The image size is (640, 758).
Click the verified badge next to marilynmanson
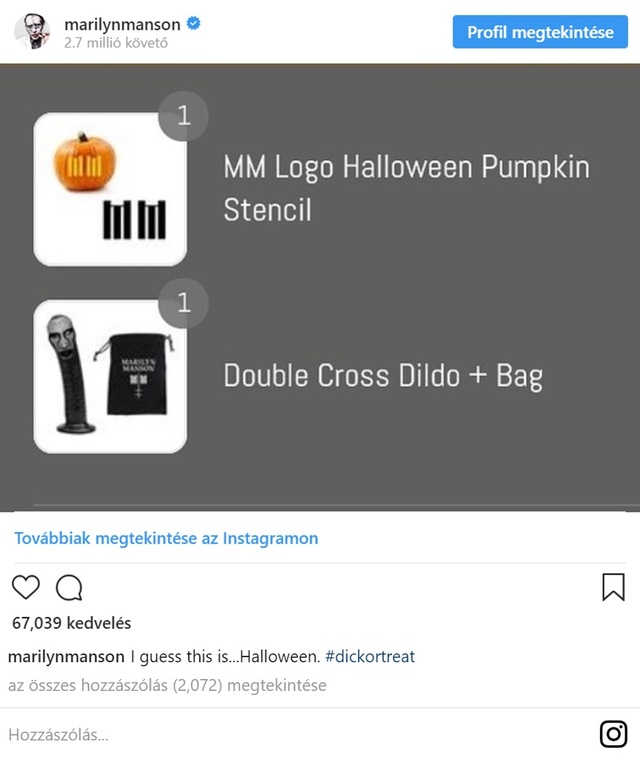coord(193,23)
